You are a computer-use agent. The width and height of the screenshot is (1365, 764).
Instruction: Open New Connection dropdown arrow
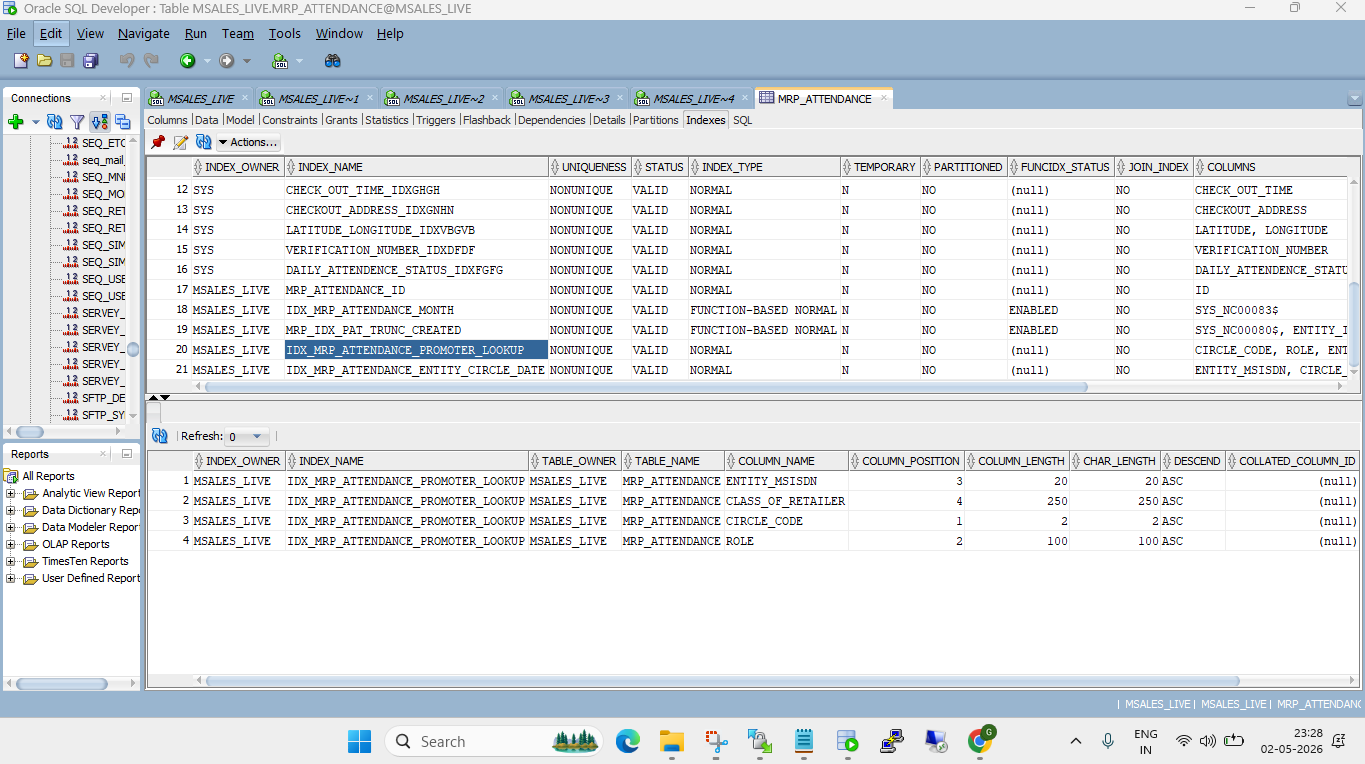pos(36,122)
